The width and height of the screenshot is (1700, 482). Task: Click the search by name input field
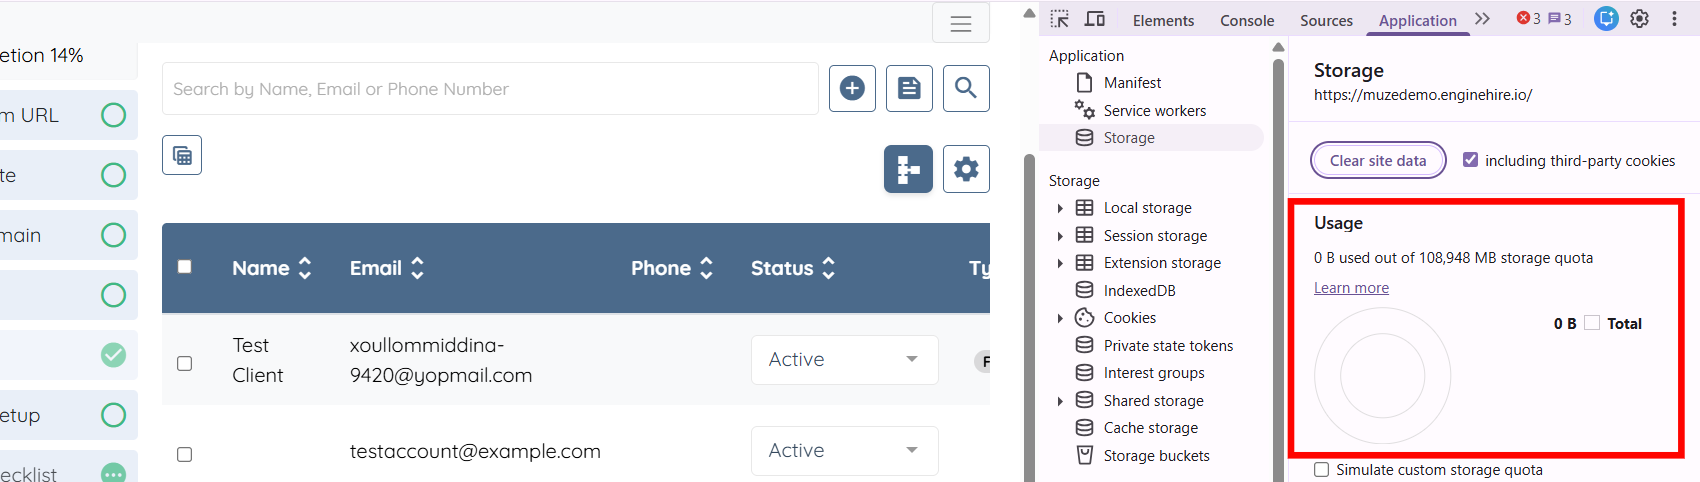(490, 89)
